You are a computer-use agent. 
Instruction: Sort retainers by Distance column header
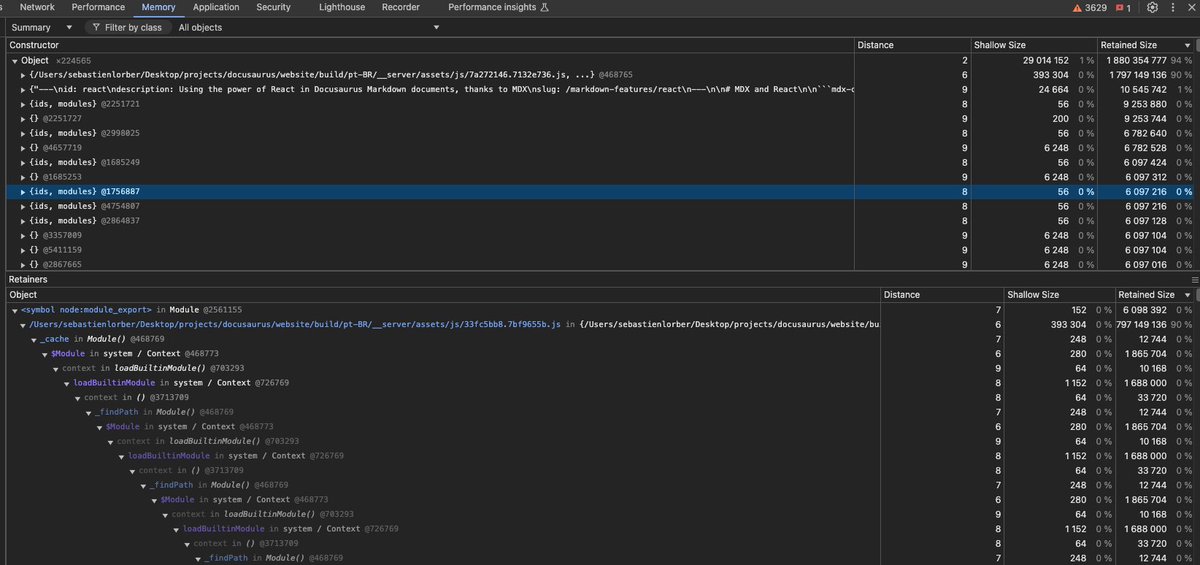tap(942, 295)
